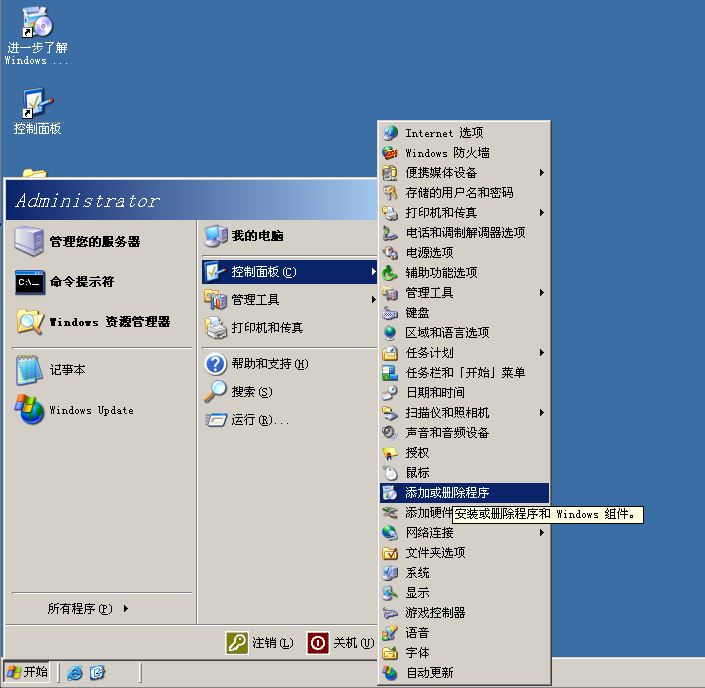Viewport: 705px width, 688px height.
Task: Click the 文件夹选项 folder icon
Action: (390, 553)
